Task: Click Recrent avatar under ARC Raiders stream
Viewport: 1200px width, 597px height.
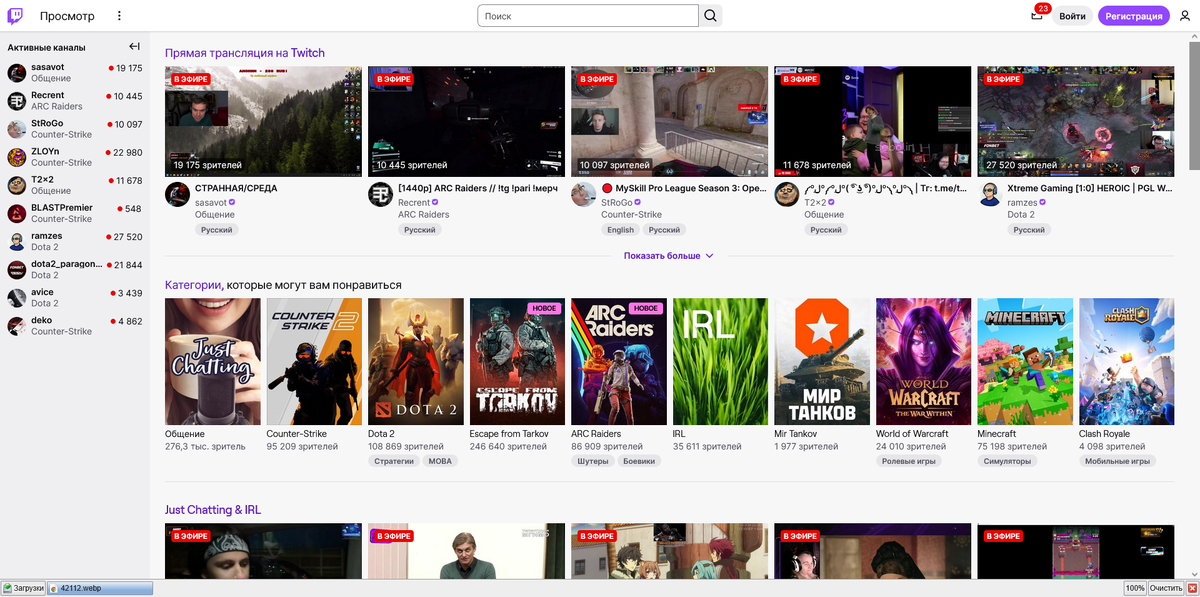Action: (x=380, y=195)
